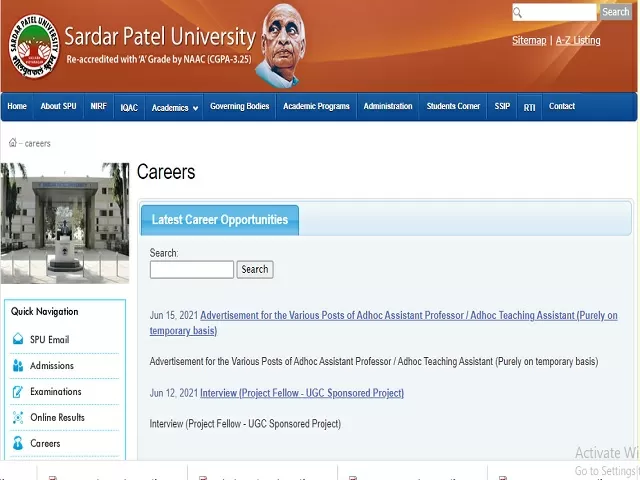Click the plain Adhoc advertisement description text
Screen dimensions: 640x480
[x=374, y=362]
